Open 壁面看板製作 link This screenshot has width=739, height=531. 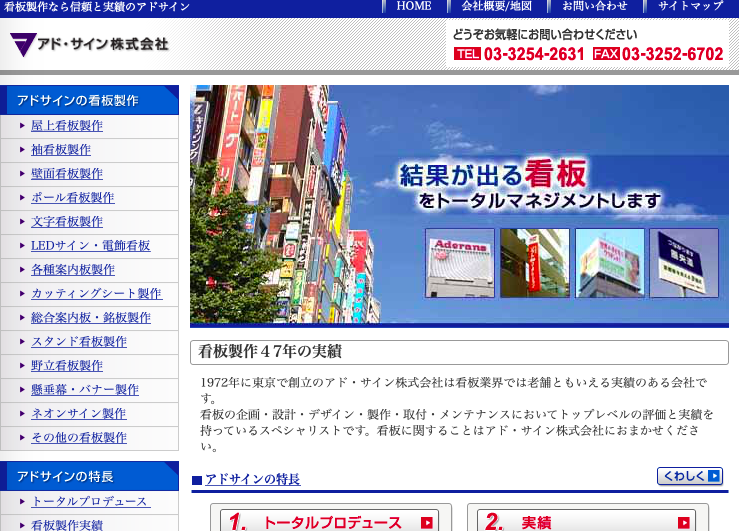click(x=66, y=174)
